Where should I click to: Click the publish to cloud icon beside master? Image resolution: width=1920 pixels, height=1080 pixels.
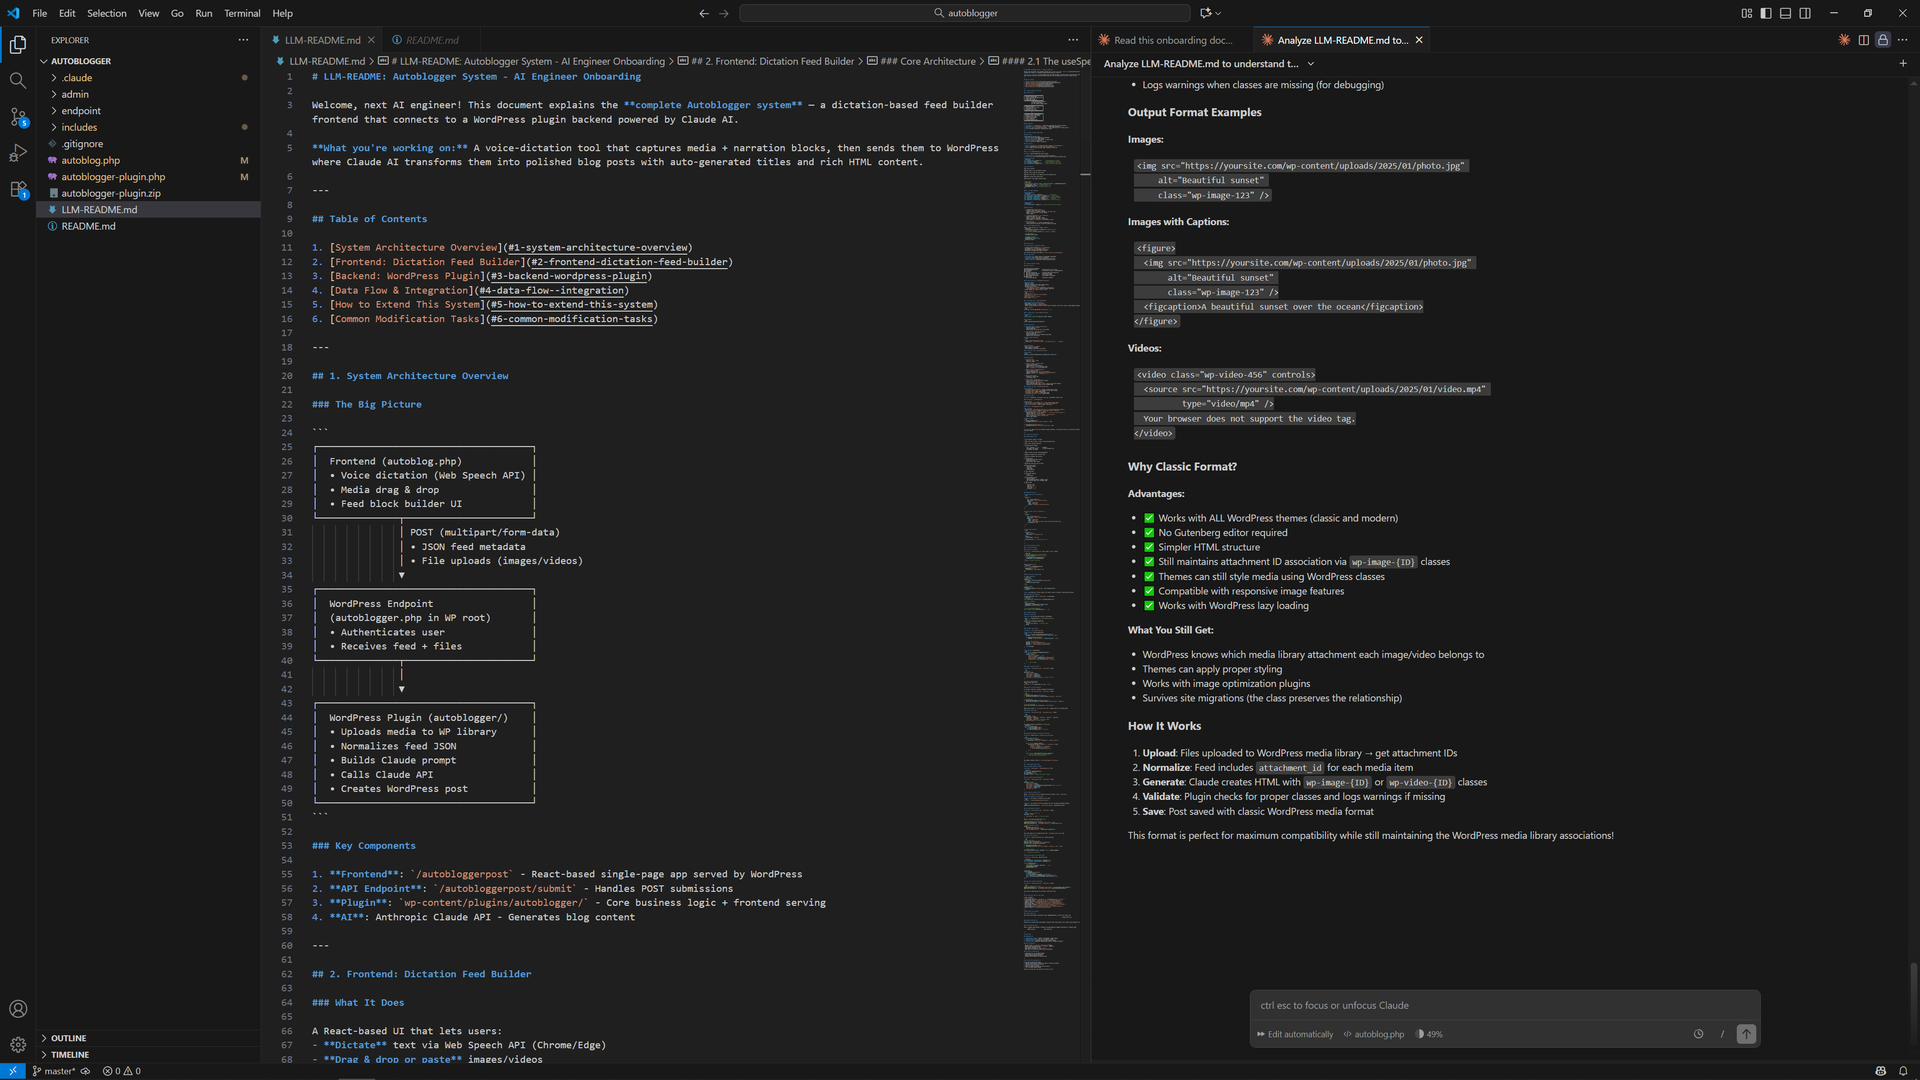coord(86,1071)
